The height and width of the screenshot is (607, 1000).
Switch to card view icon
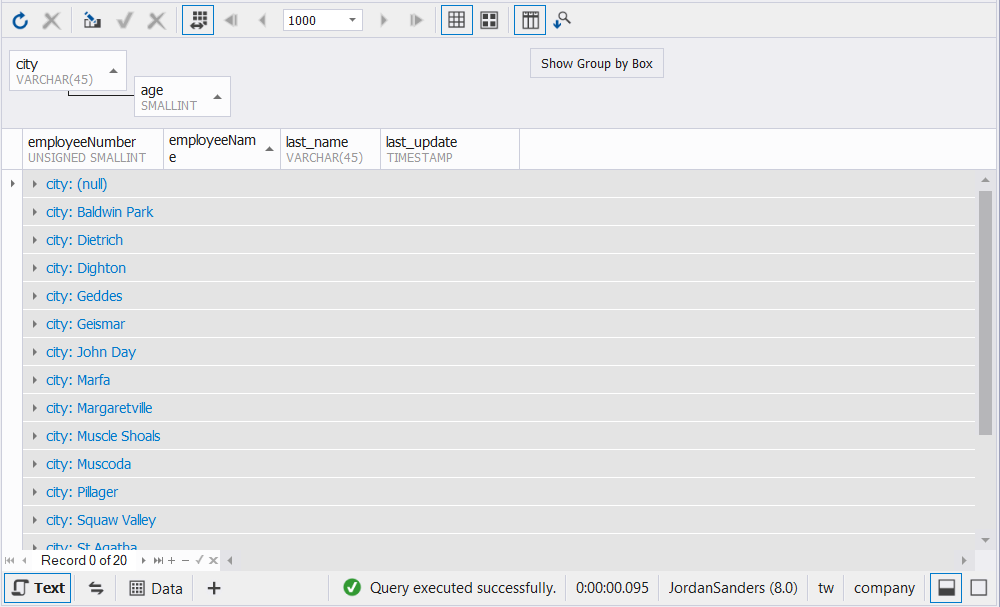[x=488, y=20]
